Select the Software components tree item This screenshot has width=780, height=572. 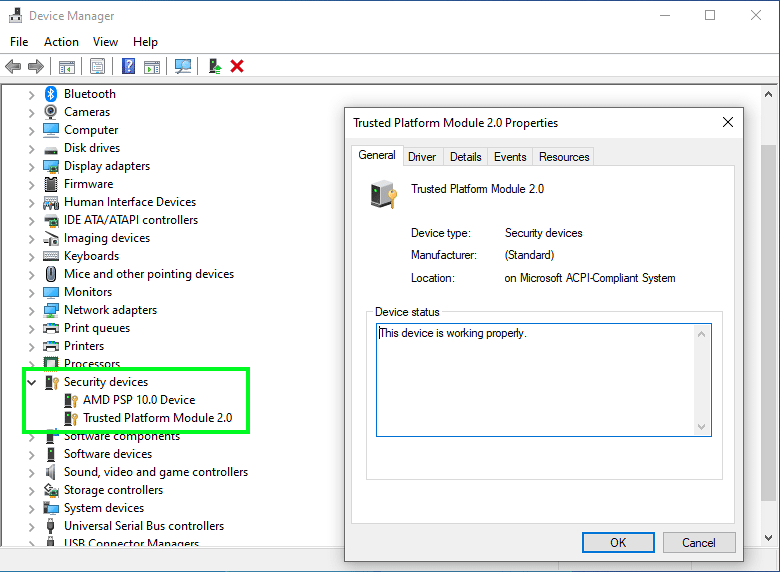point(122,436)
